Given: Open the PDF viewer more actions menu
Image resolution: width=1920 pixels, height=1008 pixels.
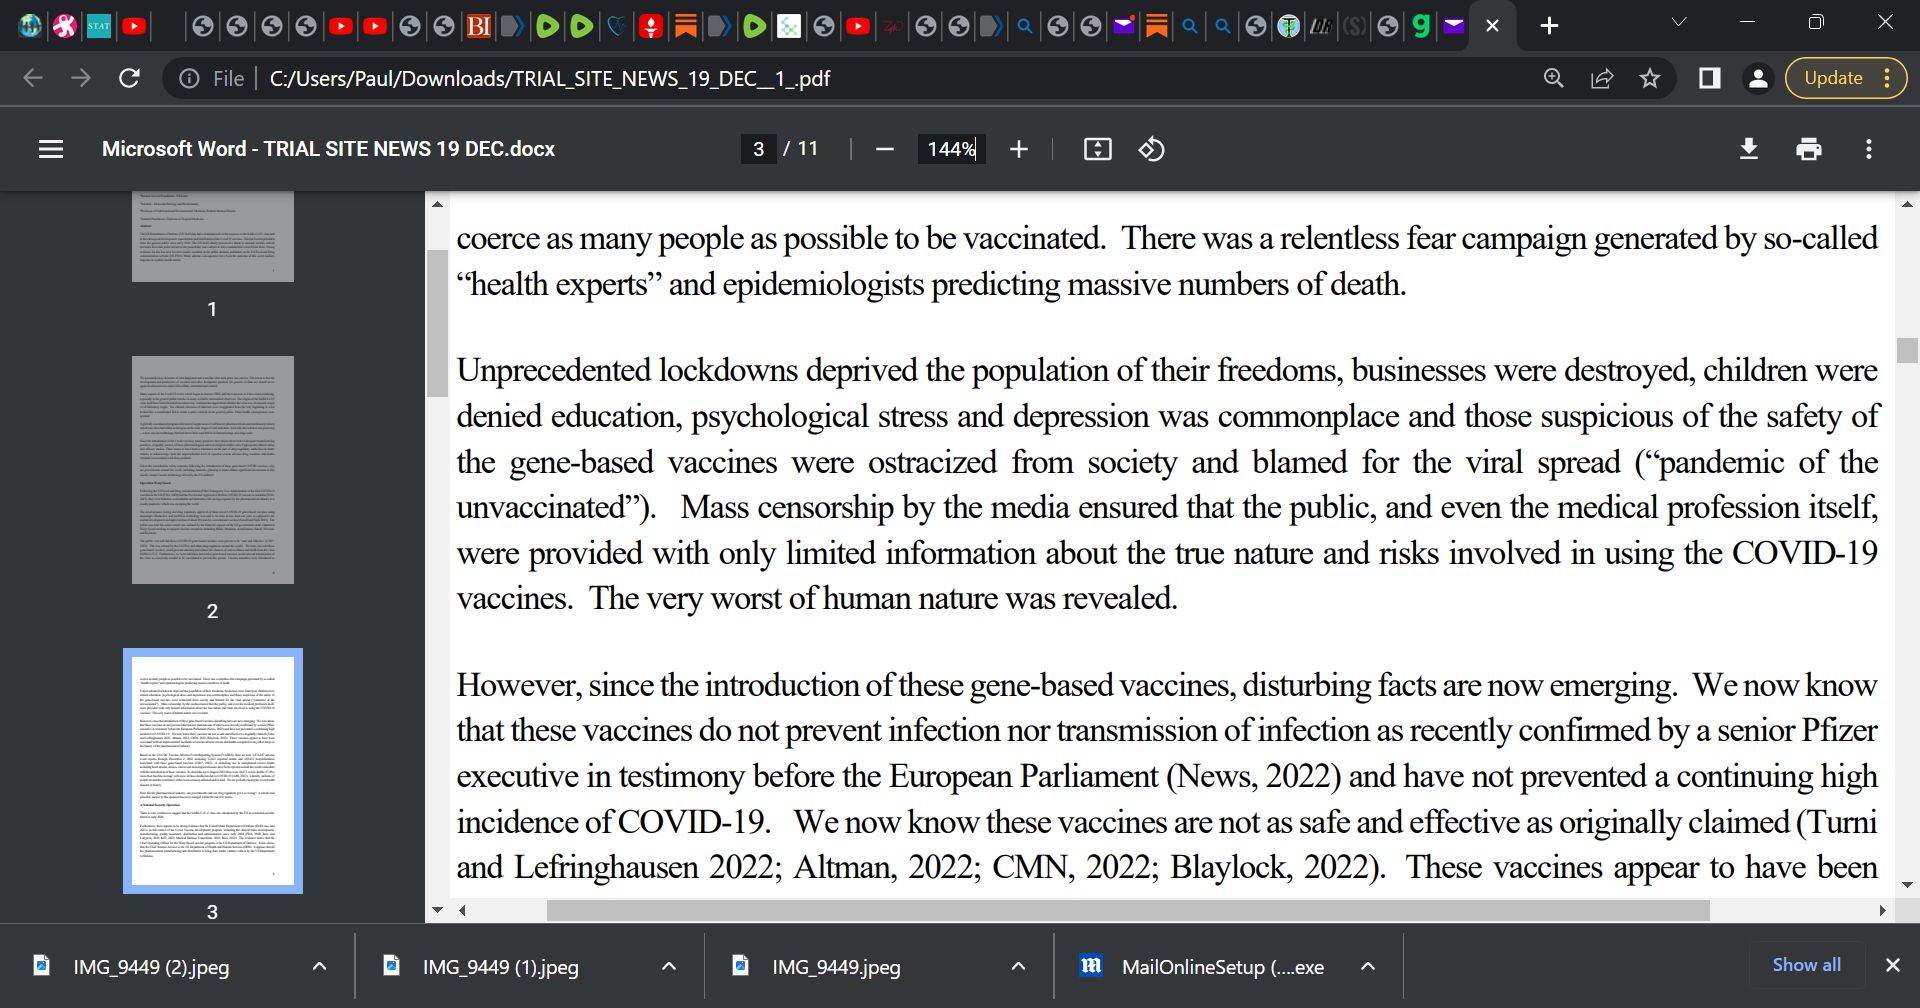Looking at the screenshot, I should (x=1868, y=149).
